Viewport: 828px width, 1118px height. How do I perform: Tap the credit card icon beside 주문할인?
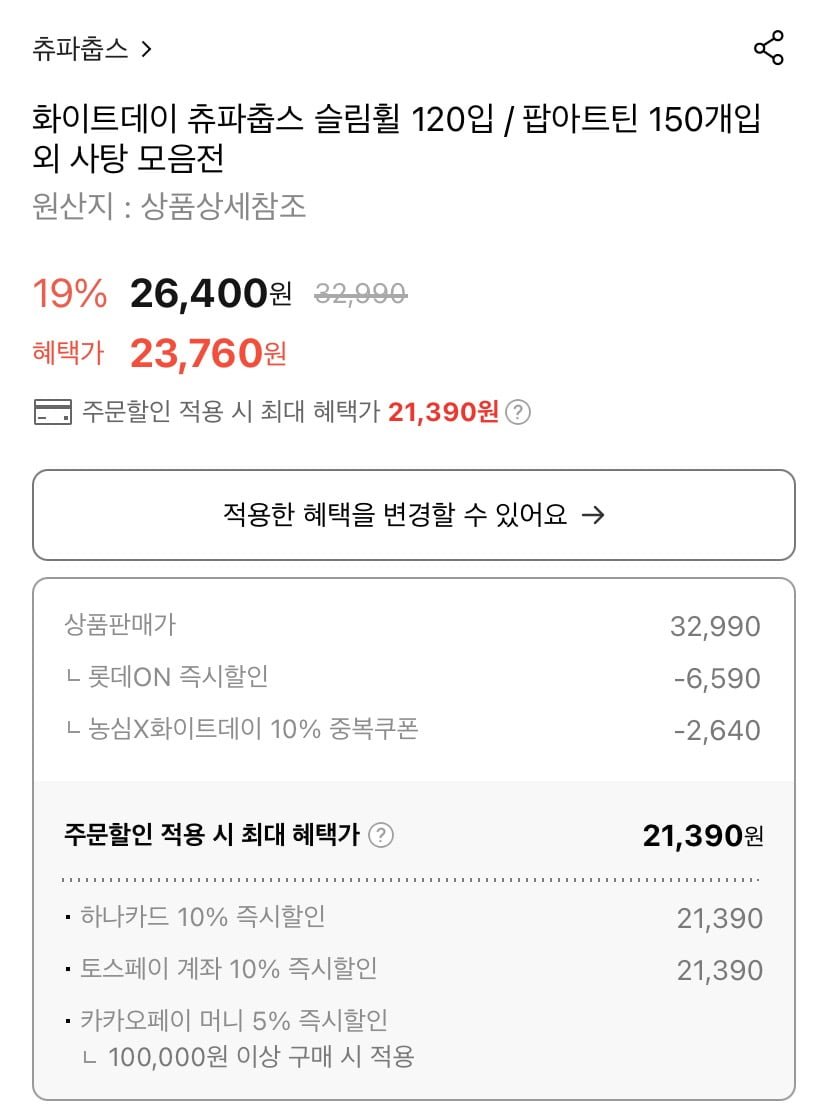[x=52, y=412]
